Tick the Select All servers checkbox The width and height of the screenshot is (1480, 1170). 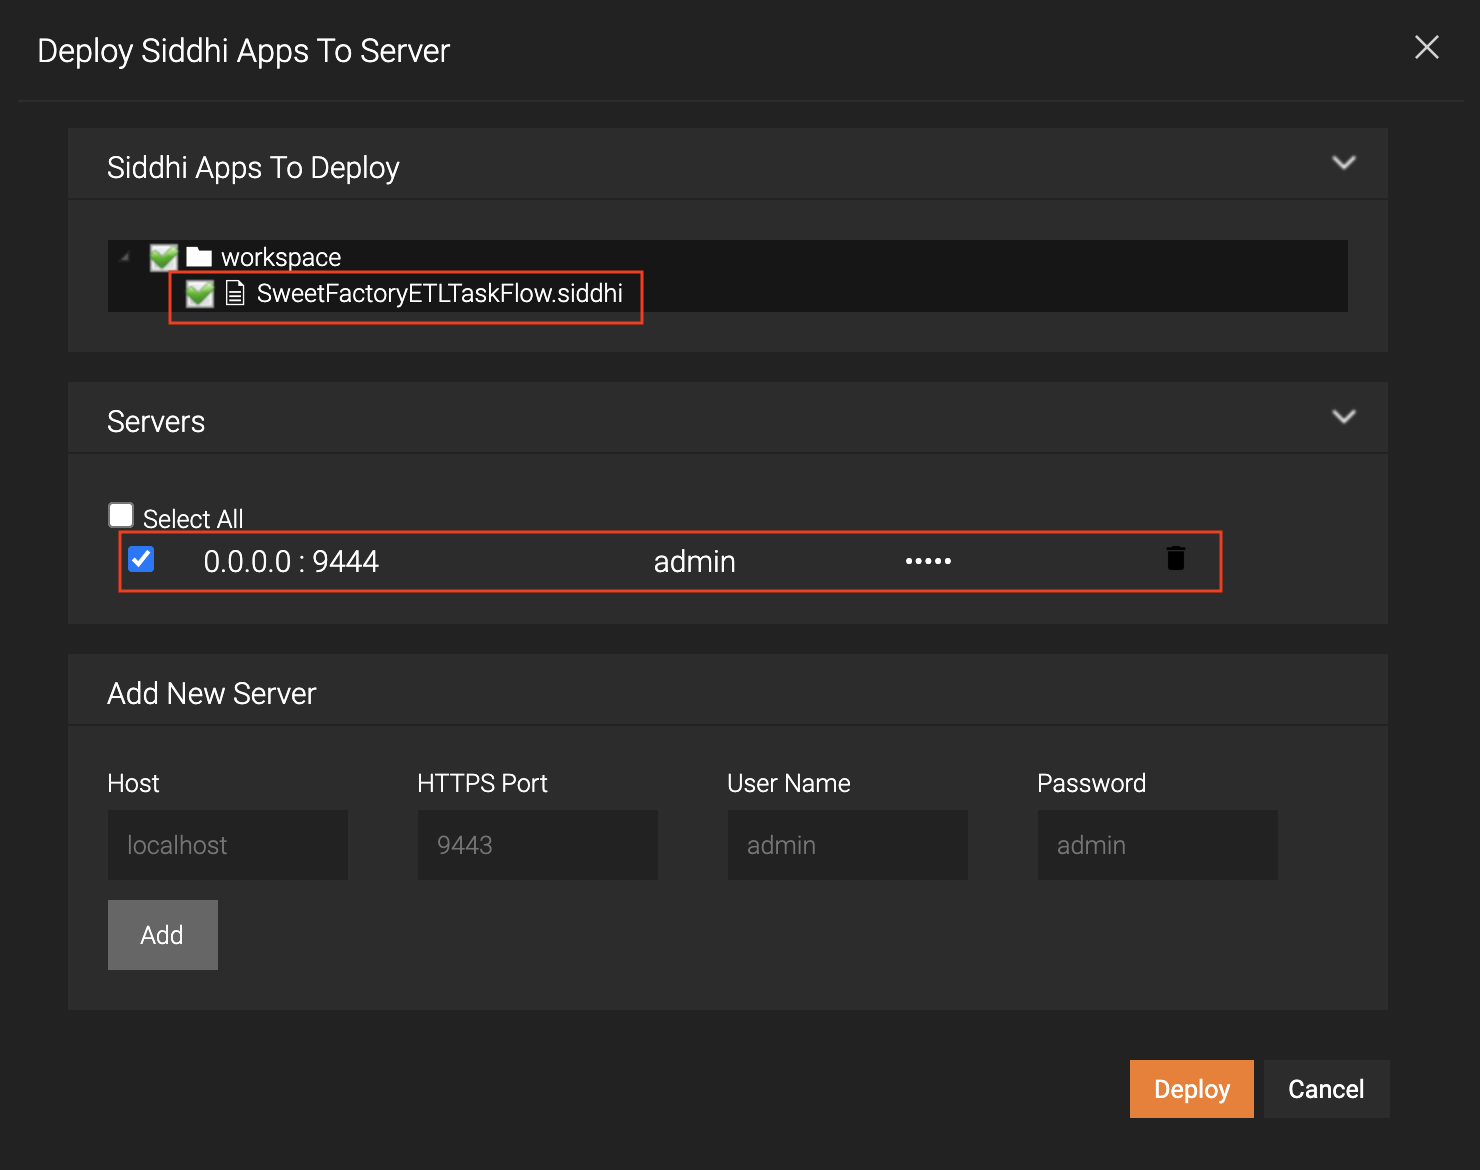tap(121, 515)
